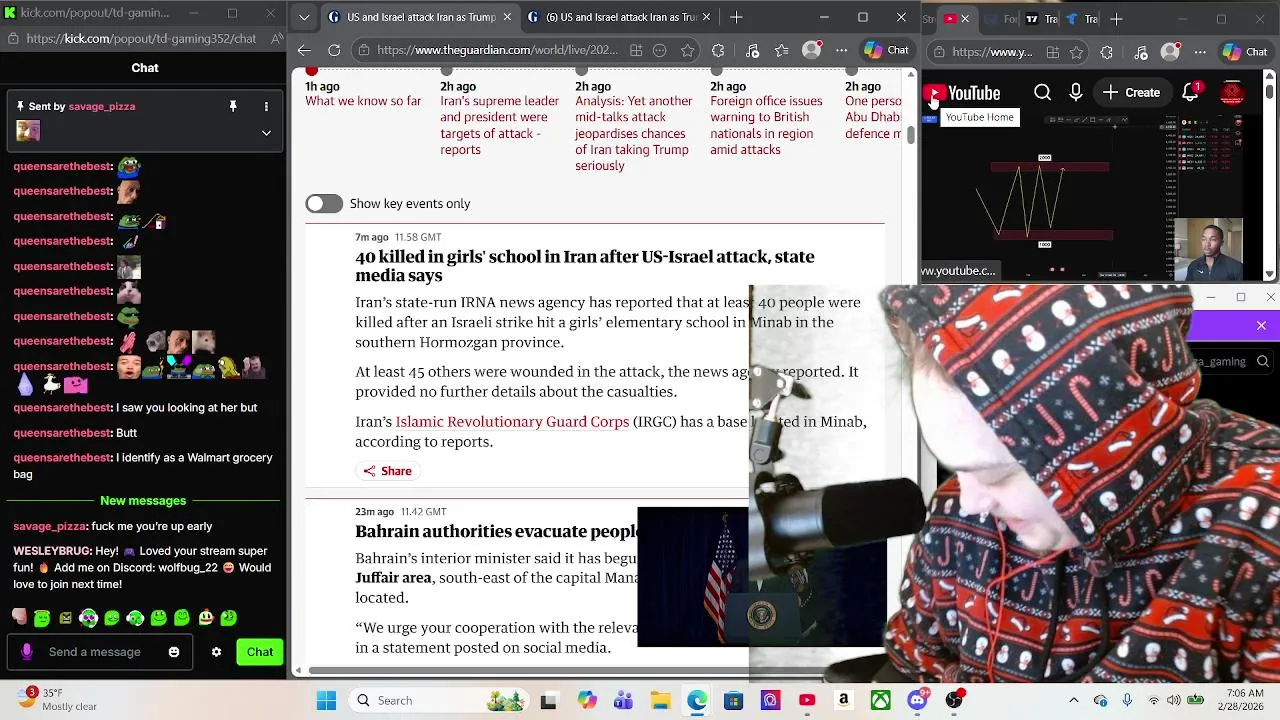The image size is (1280, 720).
Task: Close the '(6) US and Israel attack' tab
Action: [707, 17]
